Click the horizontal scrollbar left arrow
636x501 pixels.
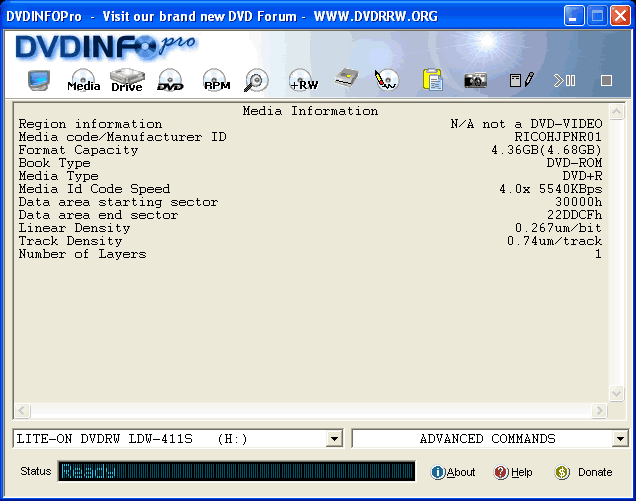(x=21, y=411)
